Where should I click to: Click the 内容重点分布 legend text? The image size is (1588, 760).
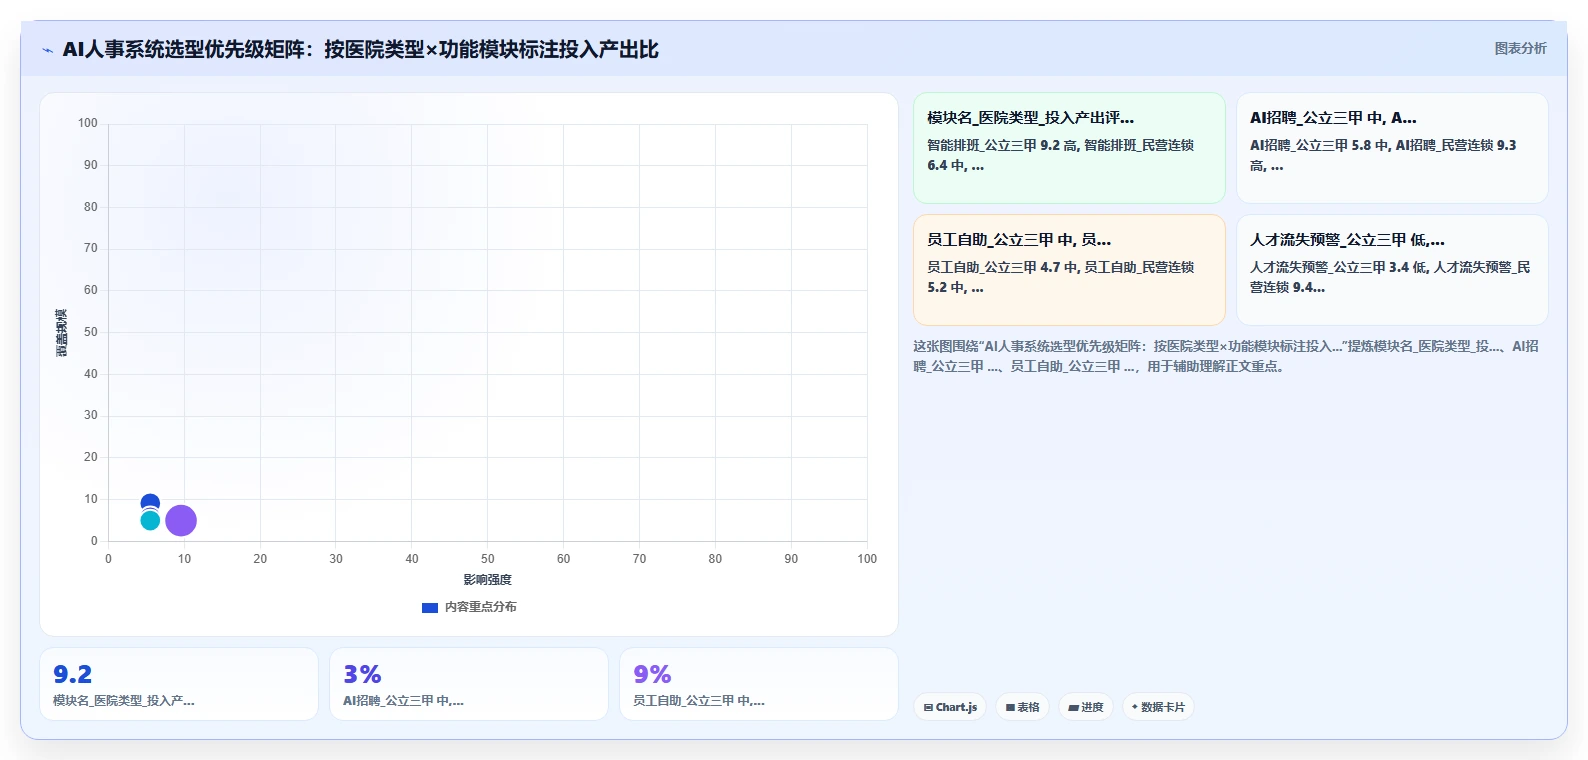[x=481, y=607]
